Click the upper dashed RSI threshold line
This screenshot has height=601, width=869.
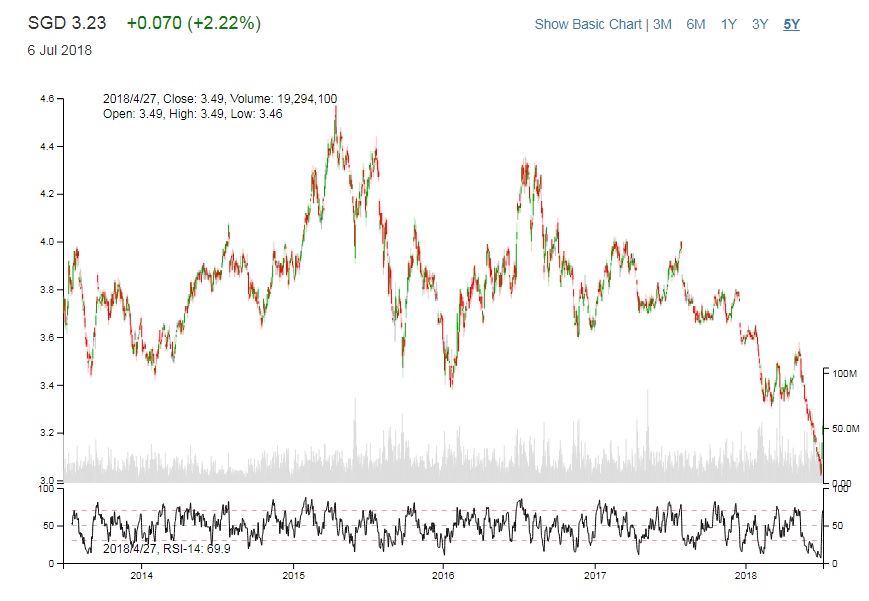pos(450,508)
